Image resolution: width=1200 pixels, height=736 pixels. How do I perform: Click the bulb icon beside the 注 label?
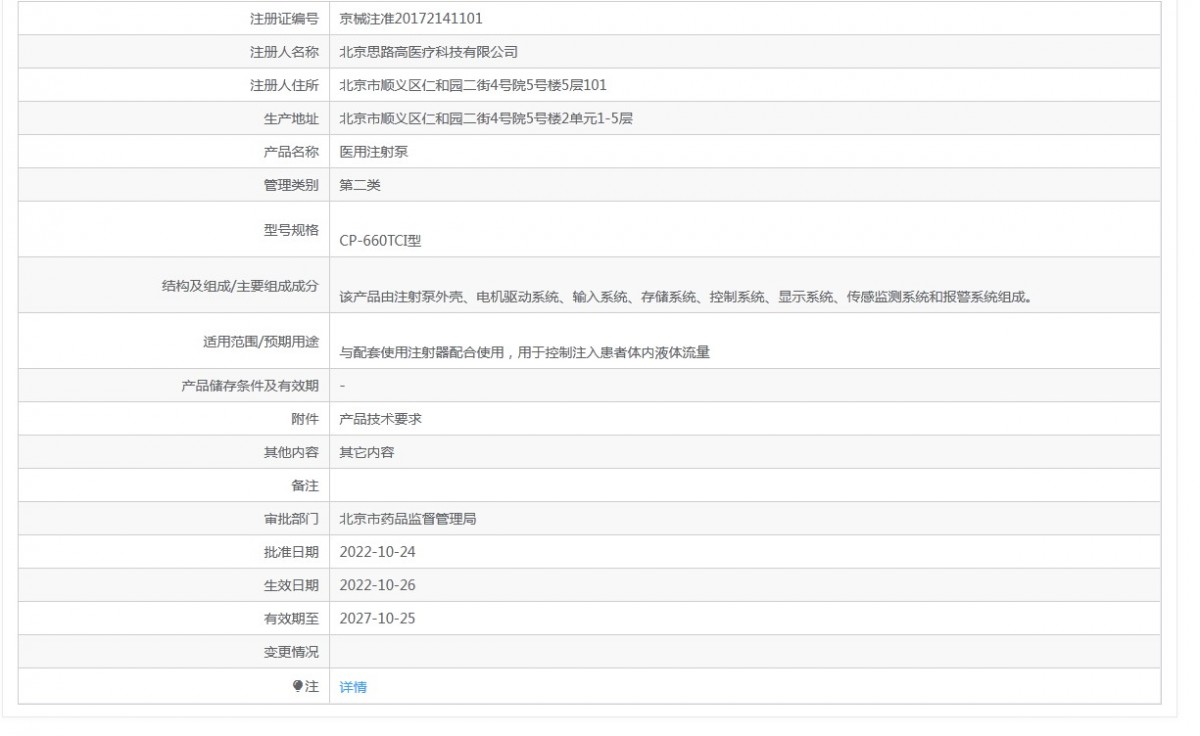(297, 686)
